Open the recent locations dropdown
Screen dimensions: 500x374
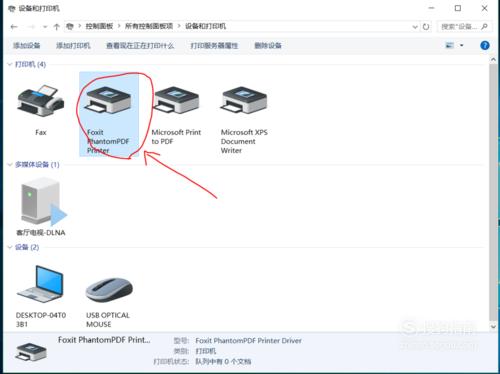coord(45,27)
